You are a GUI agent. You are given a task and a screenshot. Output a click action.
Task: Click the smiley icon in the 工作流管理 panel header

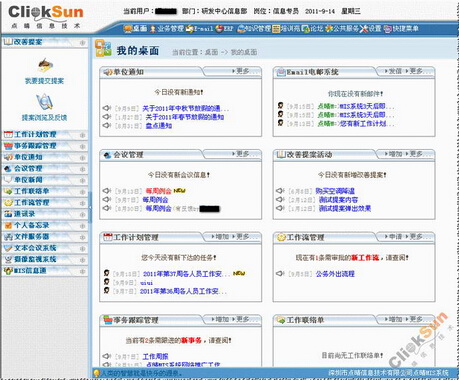pos(281,237)
